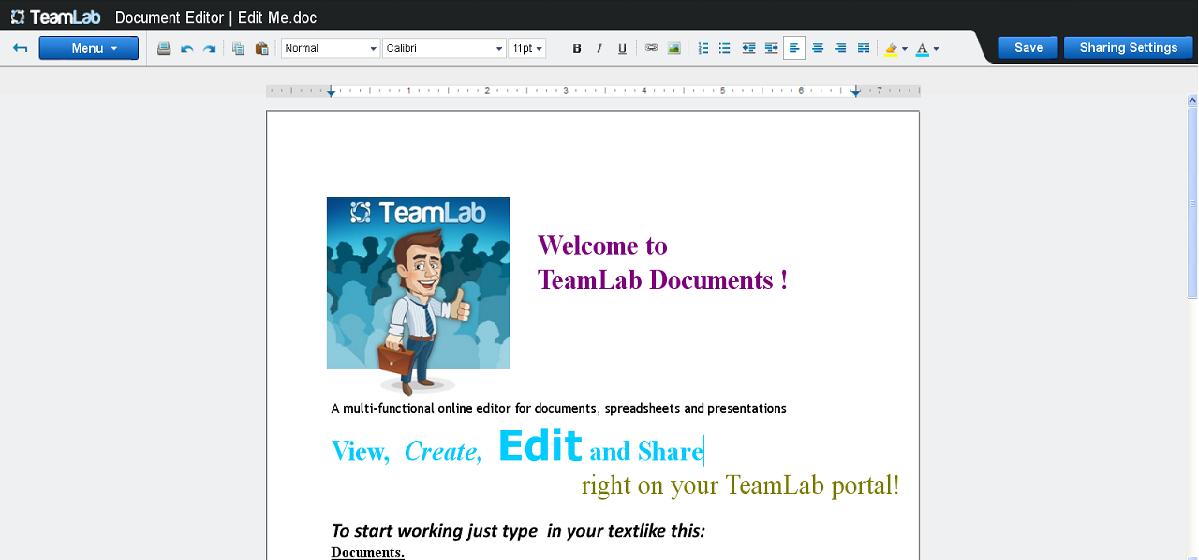Apply numbered list
Viewport: 1199px width, 560px height.
coord(703,48)
